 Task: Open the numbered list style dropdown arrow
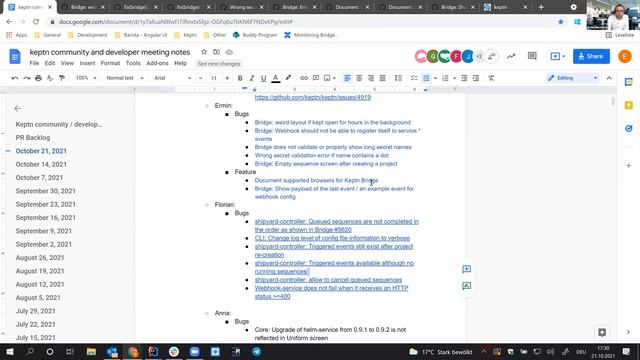pyautogui.click(x=454, y=78)
